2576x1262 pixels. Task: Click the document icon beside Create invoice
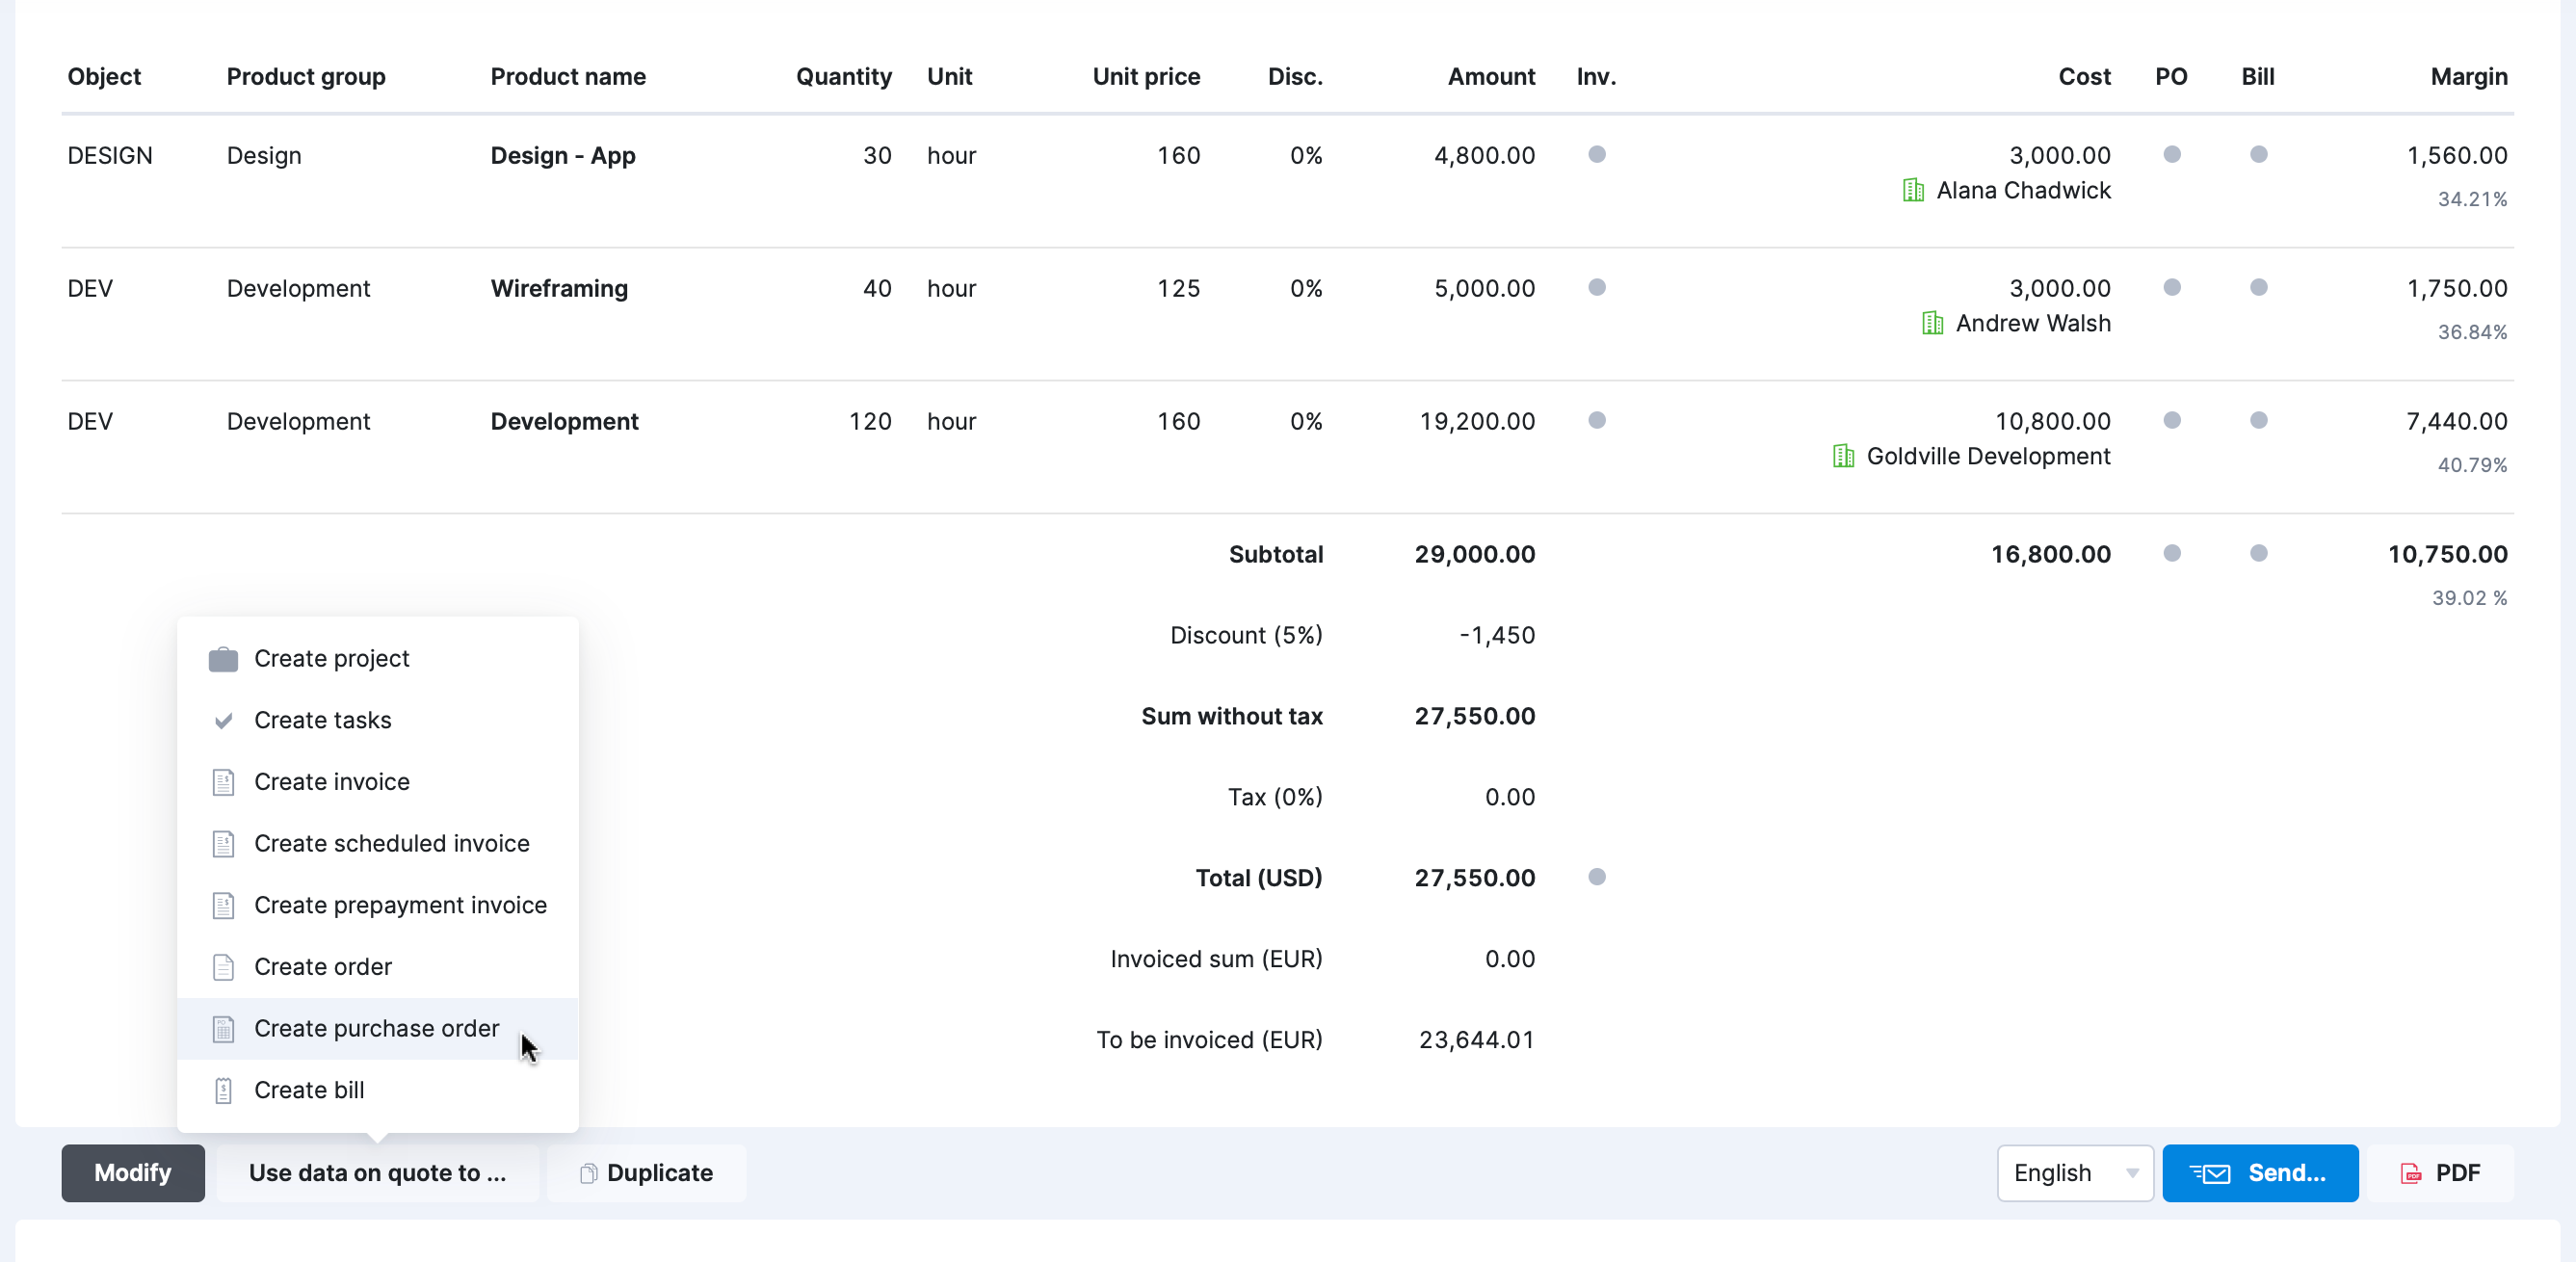pyautogui.click(x=223, y=782)
